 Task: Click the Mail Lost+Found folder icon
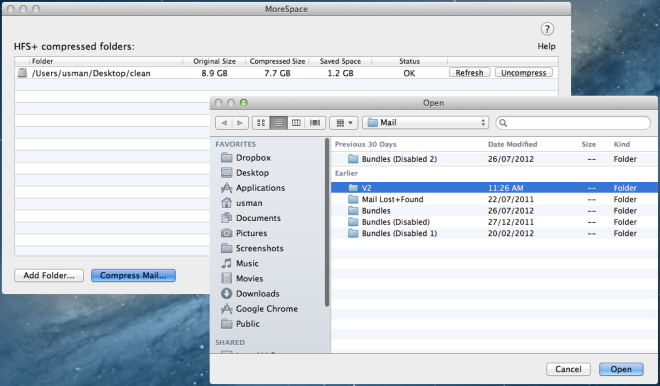(x=353, y=199)
